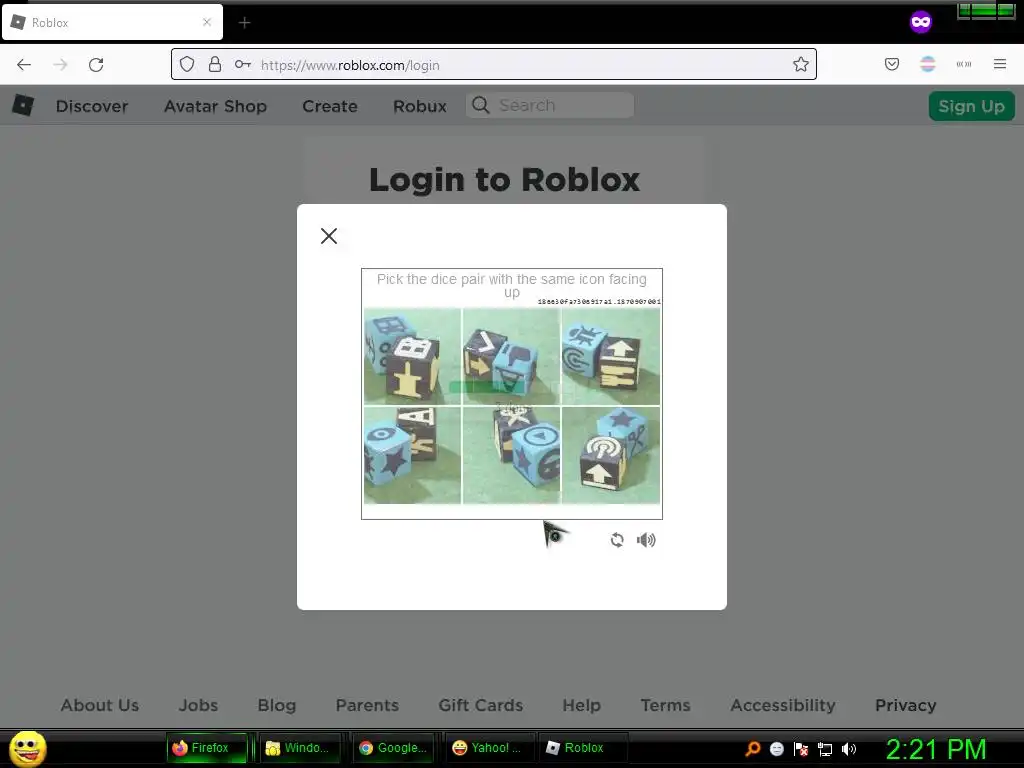The height and width of the screenshot is (768, 1024).
Task: Bookmark this page with the star
Action: [801, 65]
